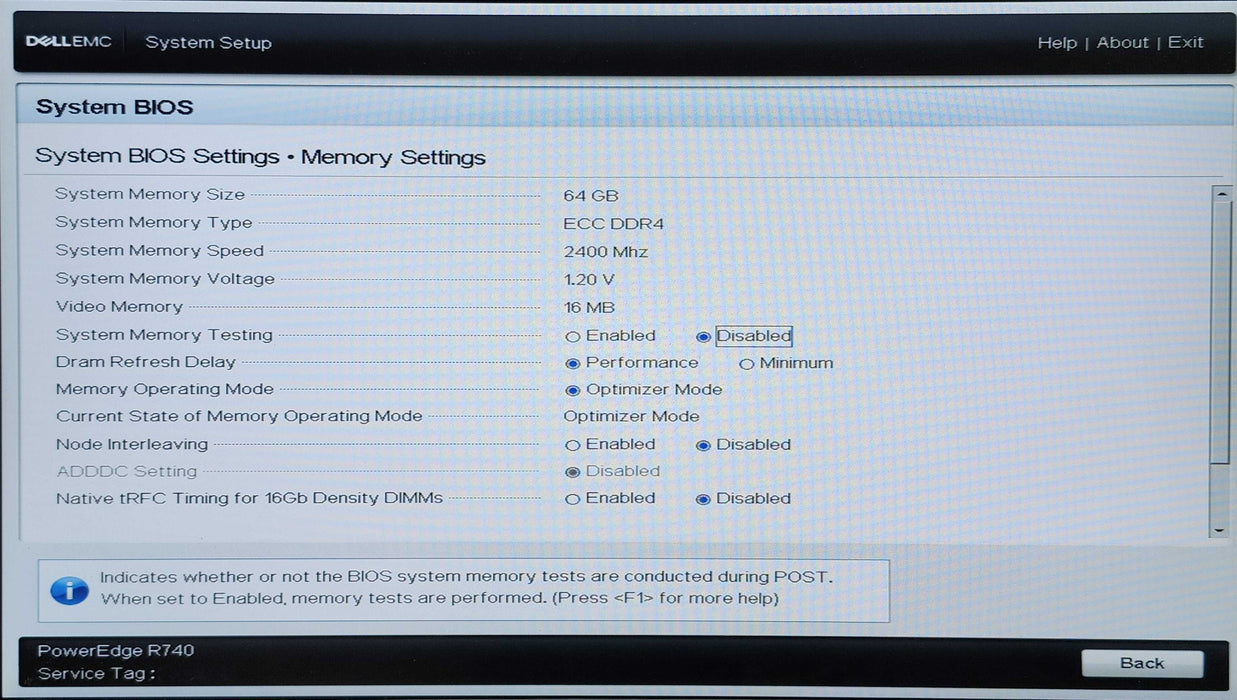Click the Current State of Memory Operating Mode label

239,416
